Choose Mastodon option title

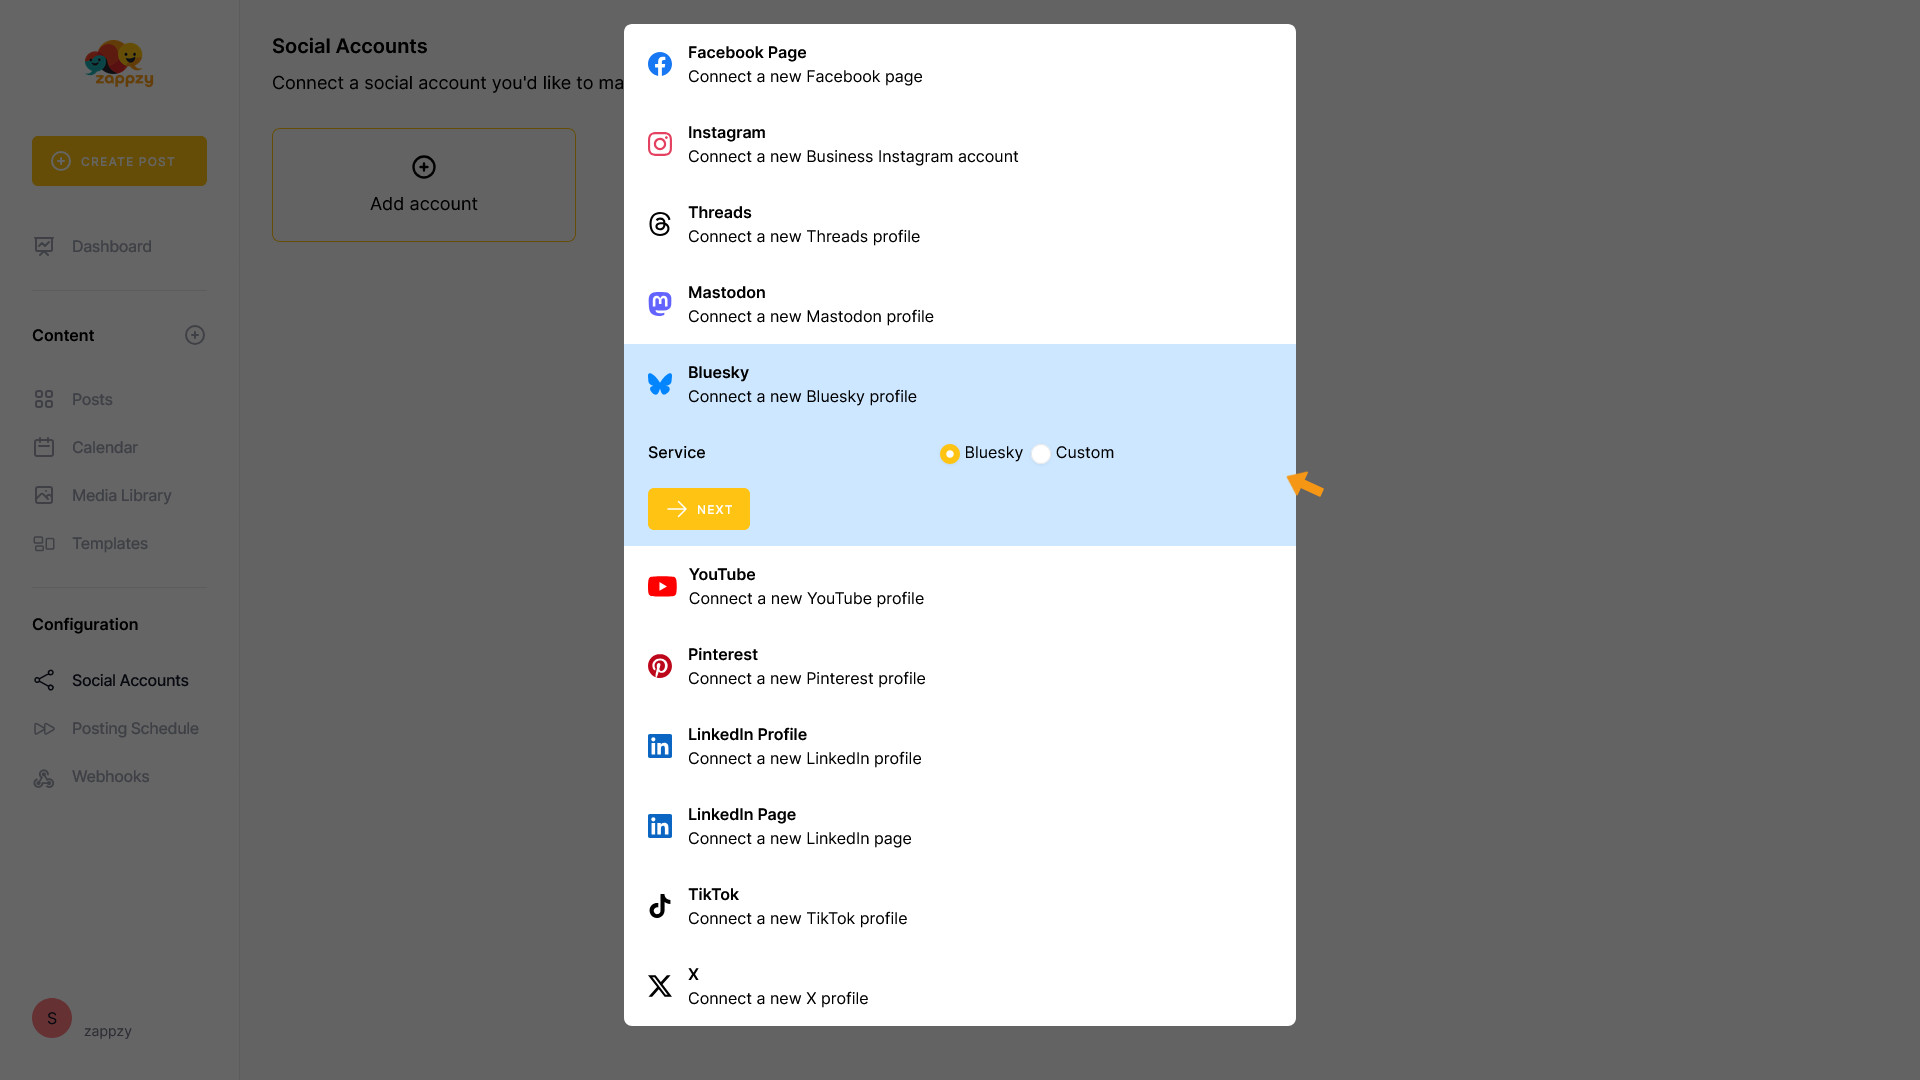pos(727,292)
